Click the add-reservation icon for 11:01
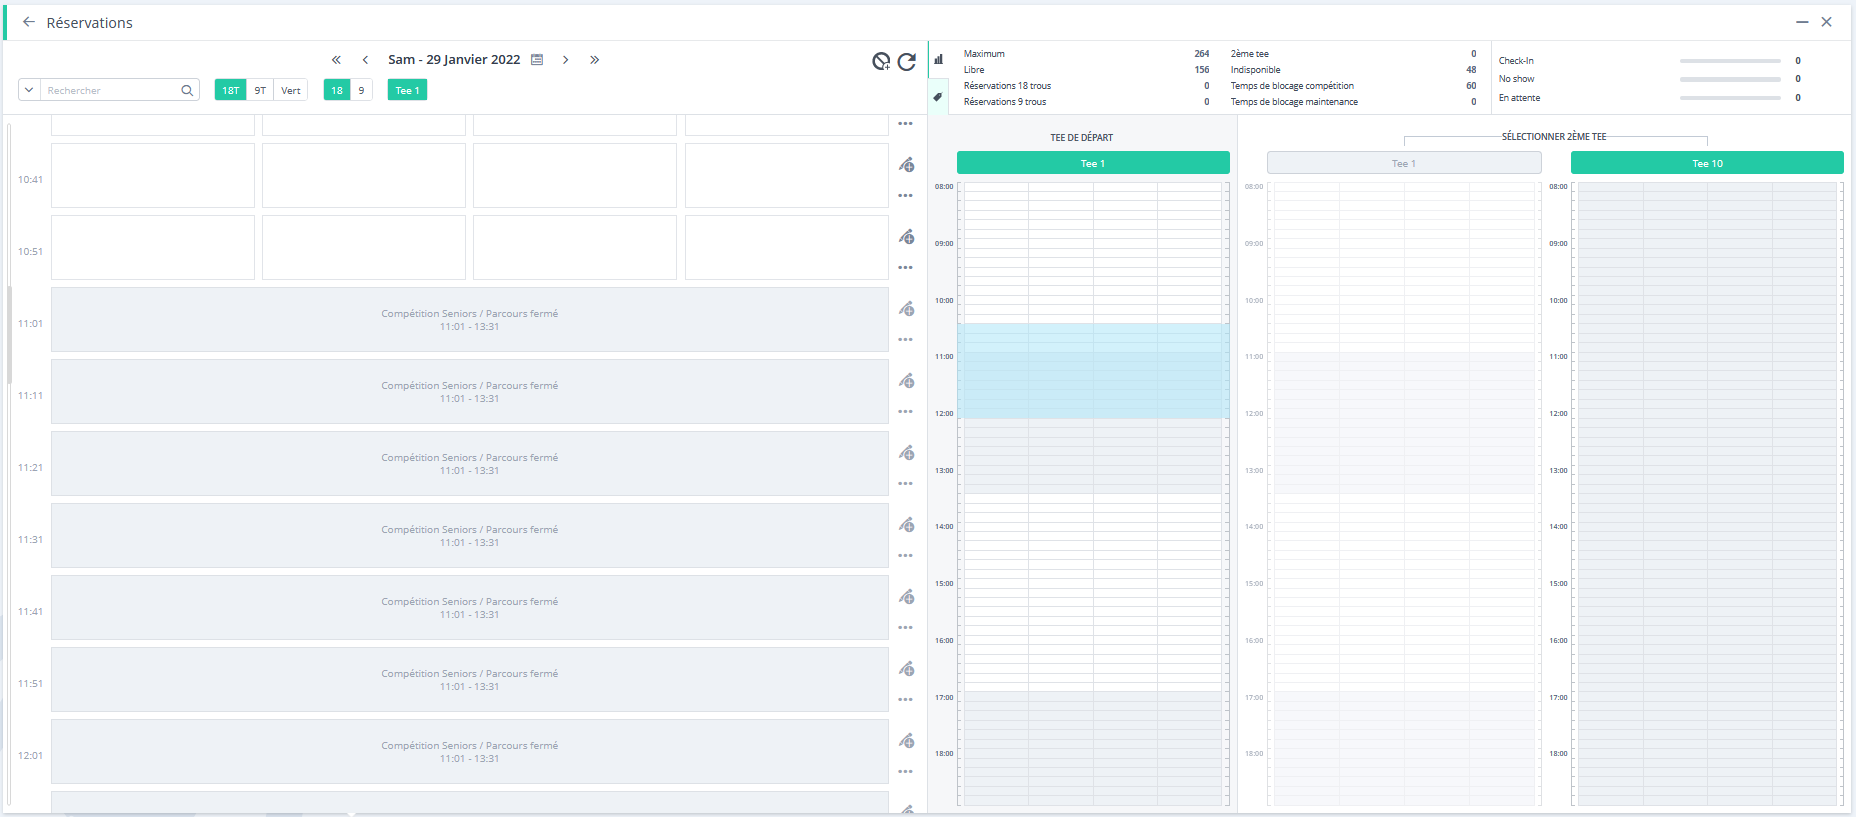1856x817 pixels. tap(906, 309)
